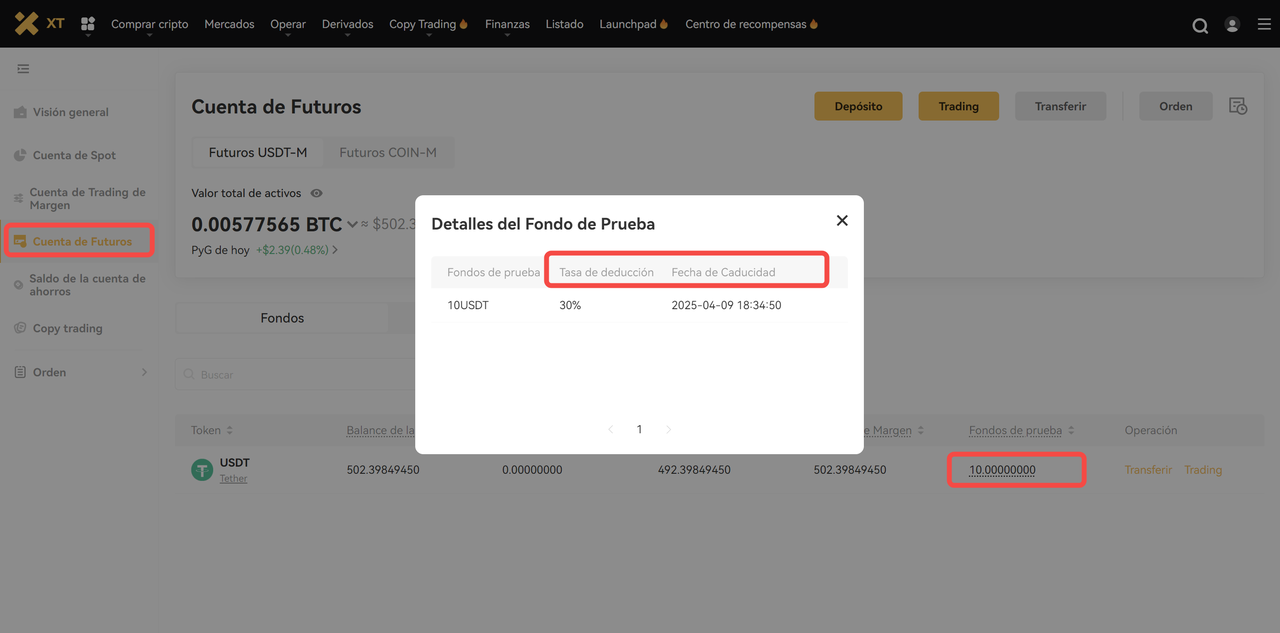Open PyG de hoy details arrow
This screenshot has height=633, width=1280.
[335, 250]
